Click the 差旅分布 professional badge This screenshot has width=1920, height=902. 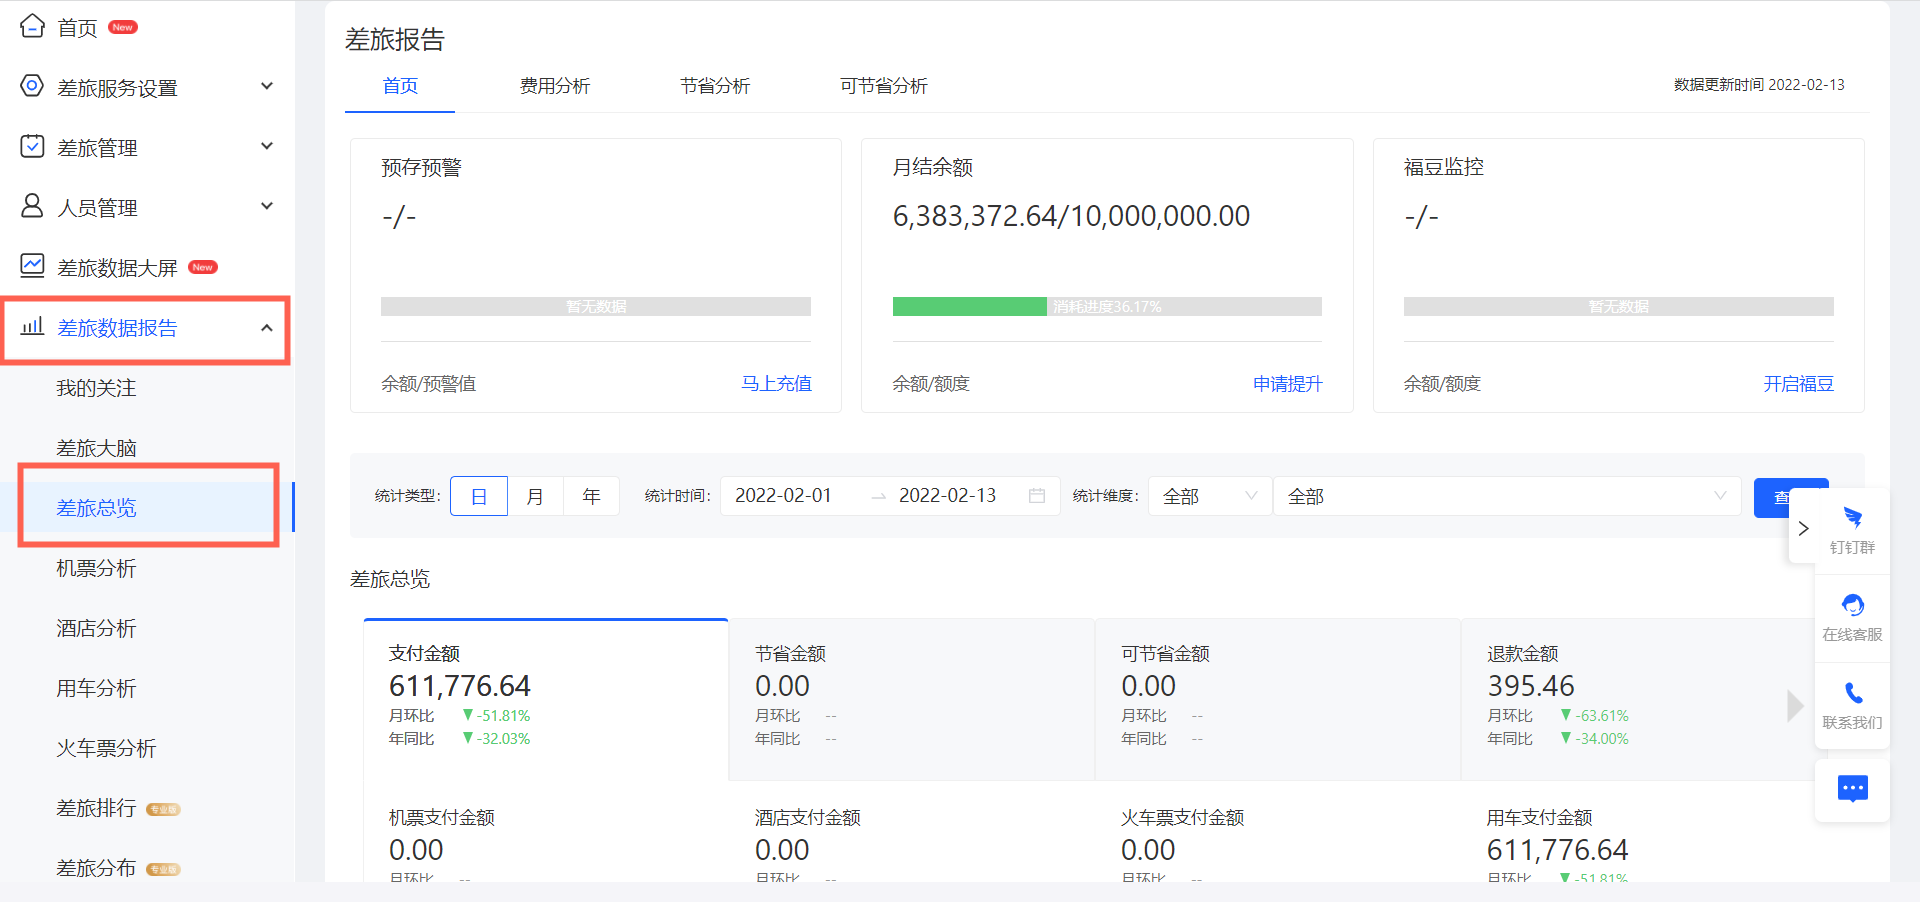point(163,869)
